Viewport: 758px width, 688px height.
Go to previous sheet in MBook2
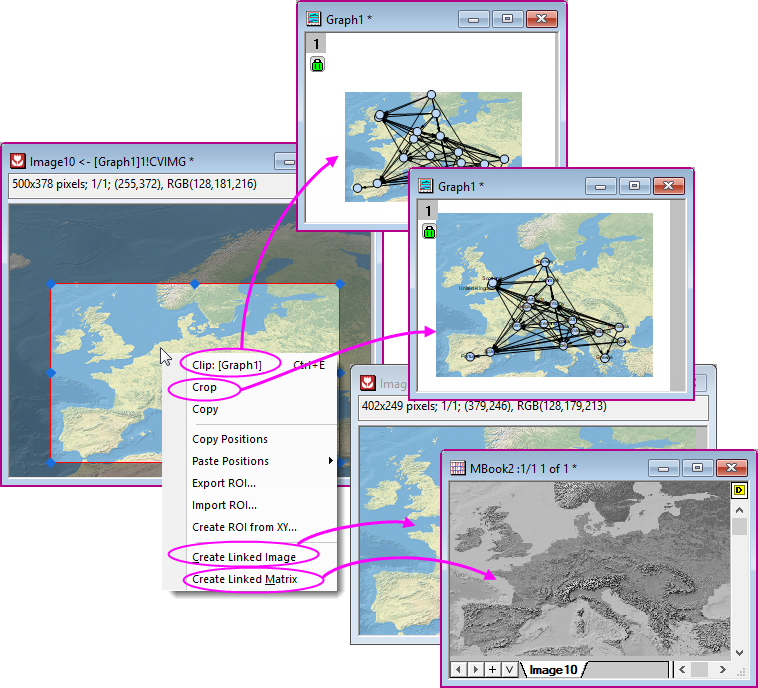(x=458, y=670)
